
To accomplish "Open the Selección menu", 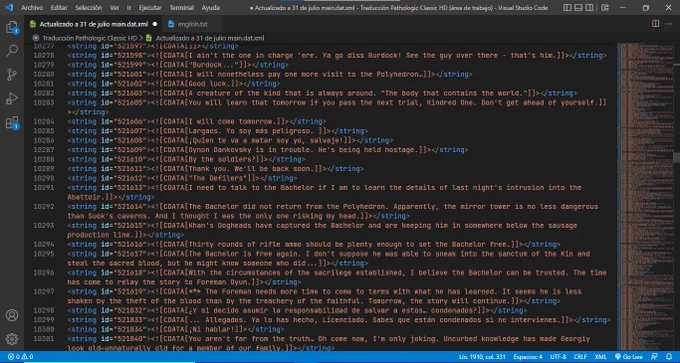I will point(88,8).
